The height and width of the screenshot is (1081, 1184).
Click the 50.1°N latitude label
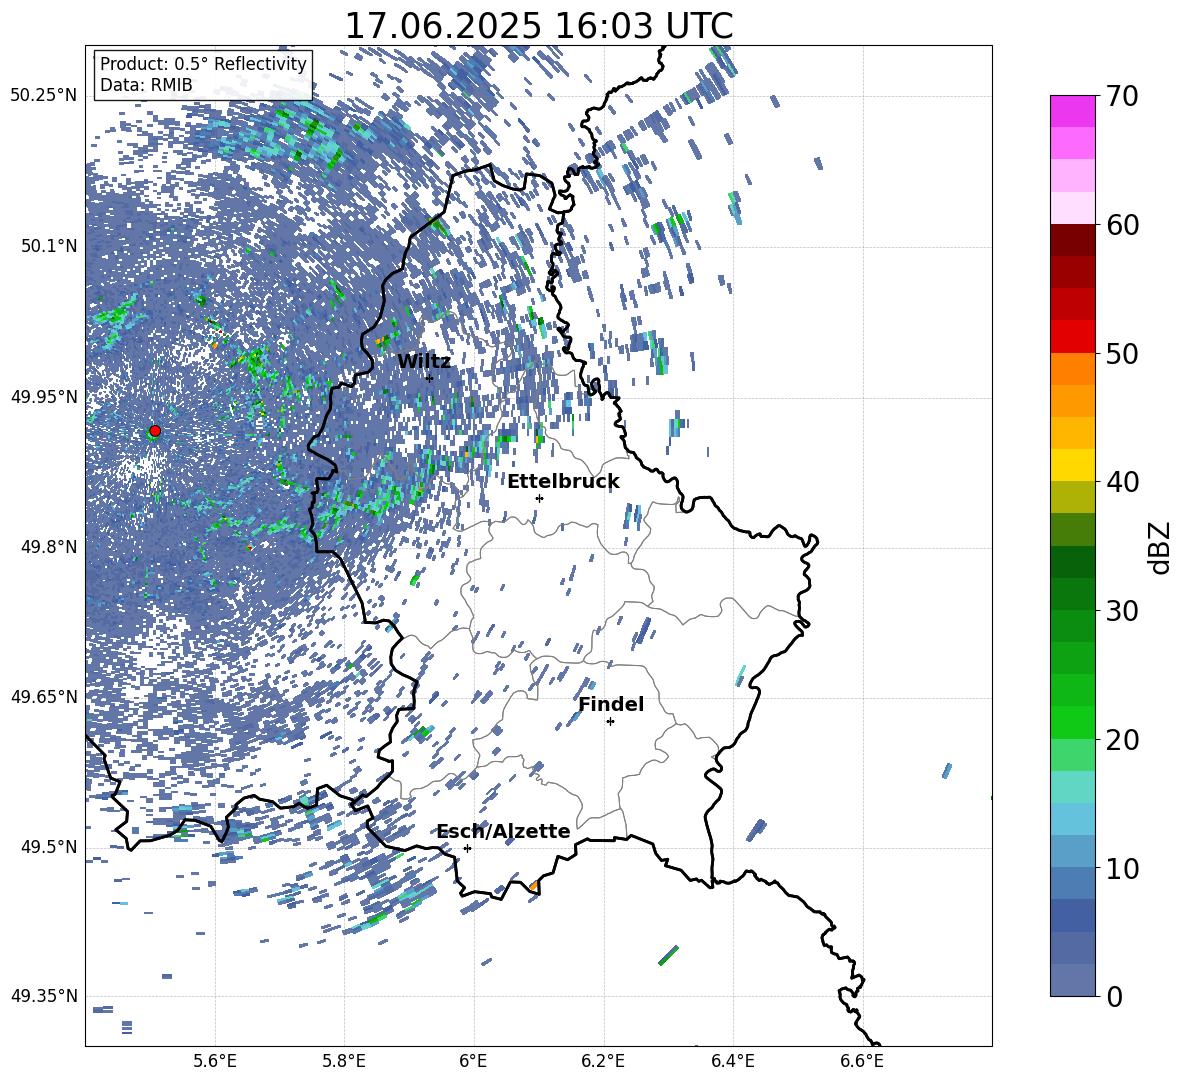click(x=48, y=246)
